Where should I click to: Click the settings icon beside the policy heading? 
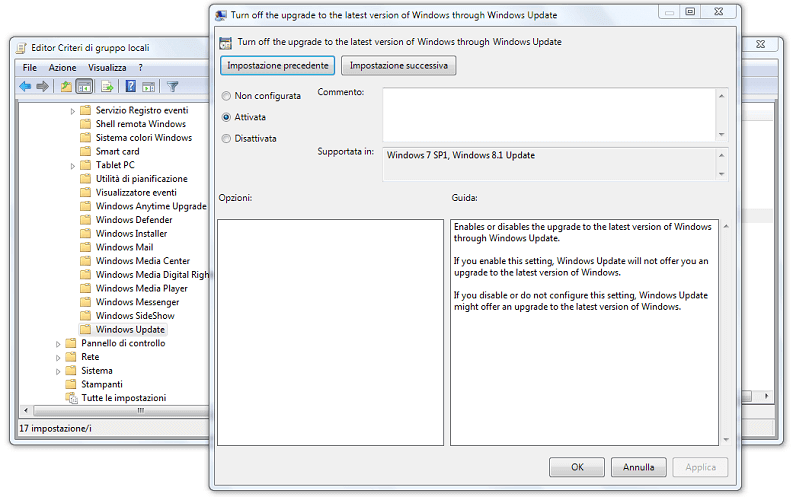point(225,42)
